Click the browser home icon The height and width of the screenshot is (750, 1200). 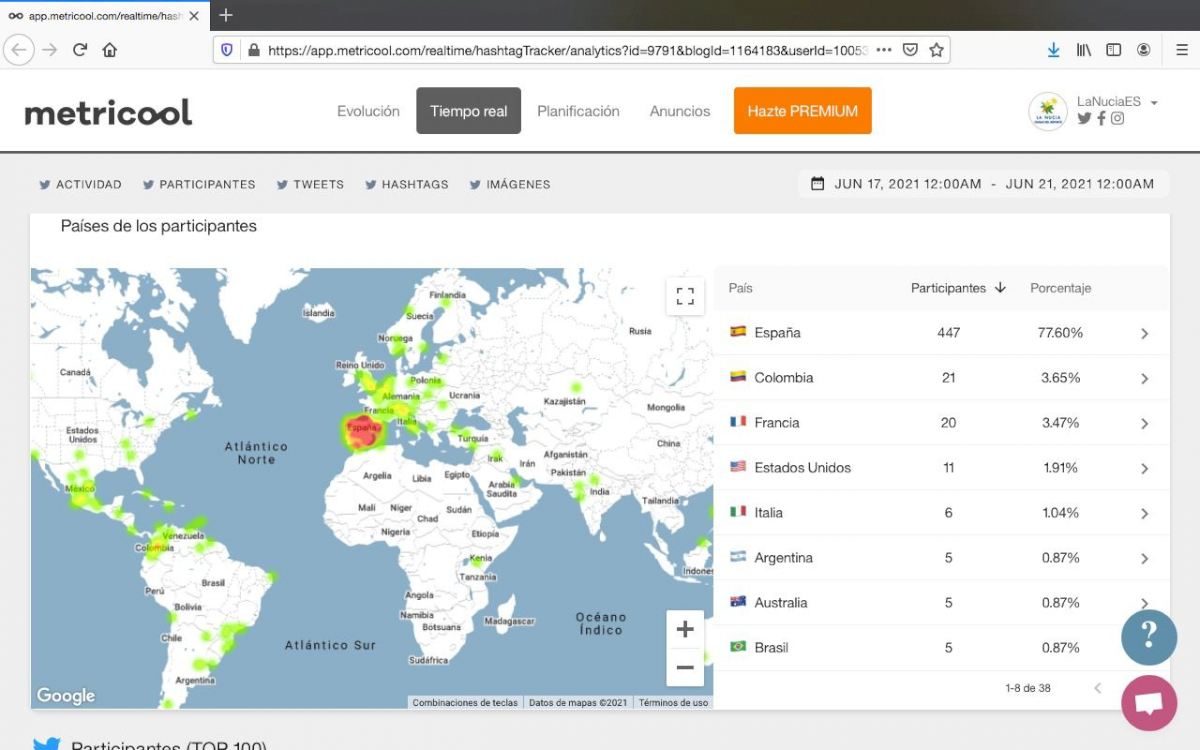tap(110, 50)
